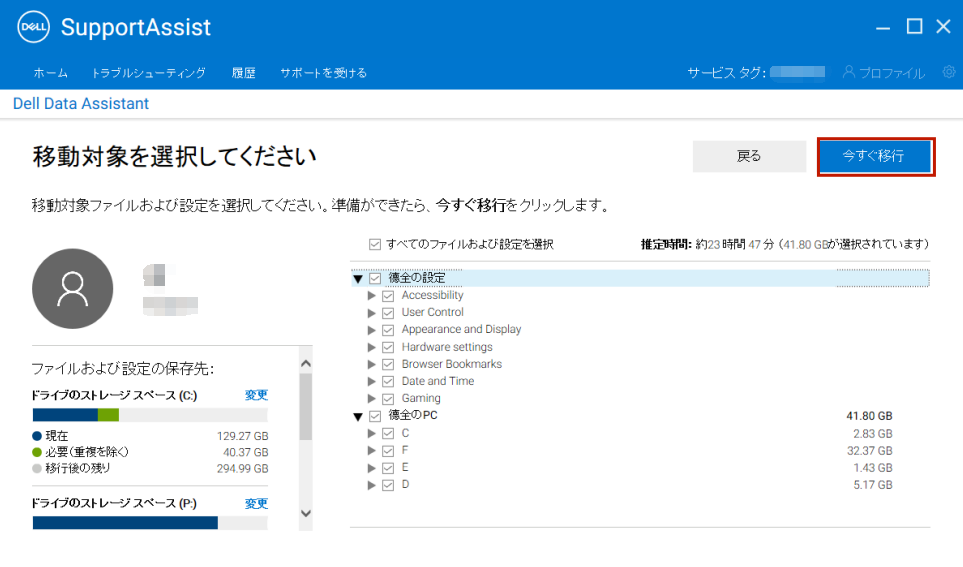Expand the Date and Time node

[x=372, y=381]
